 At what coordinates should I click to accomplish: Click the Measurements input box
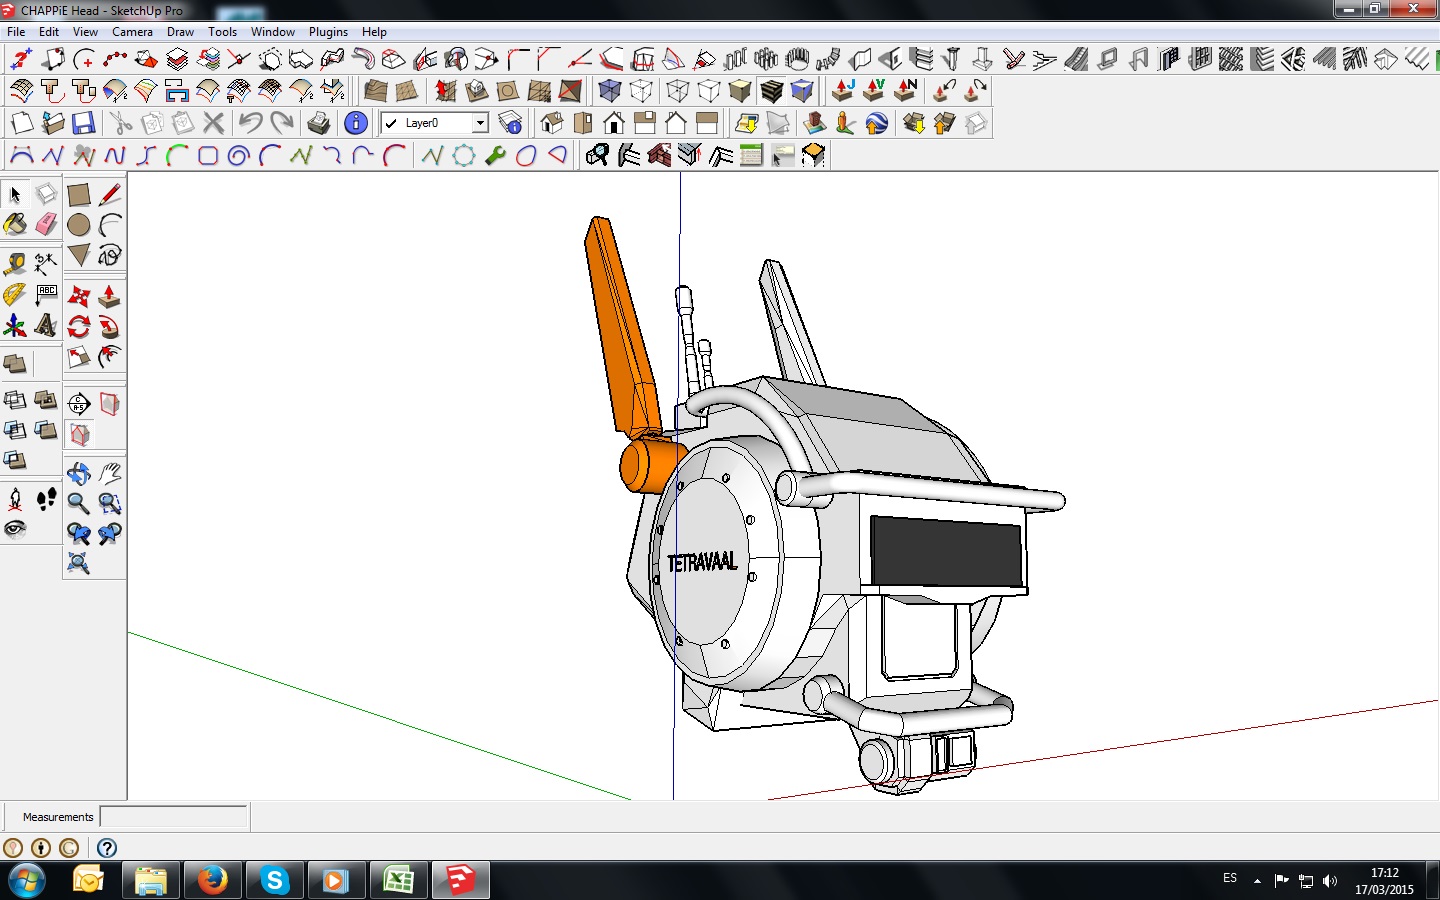click(173, 817)
